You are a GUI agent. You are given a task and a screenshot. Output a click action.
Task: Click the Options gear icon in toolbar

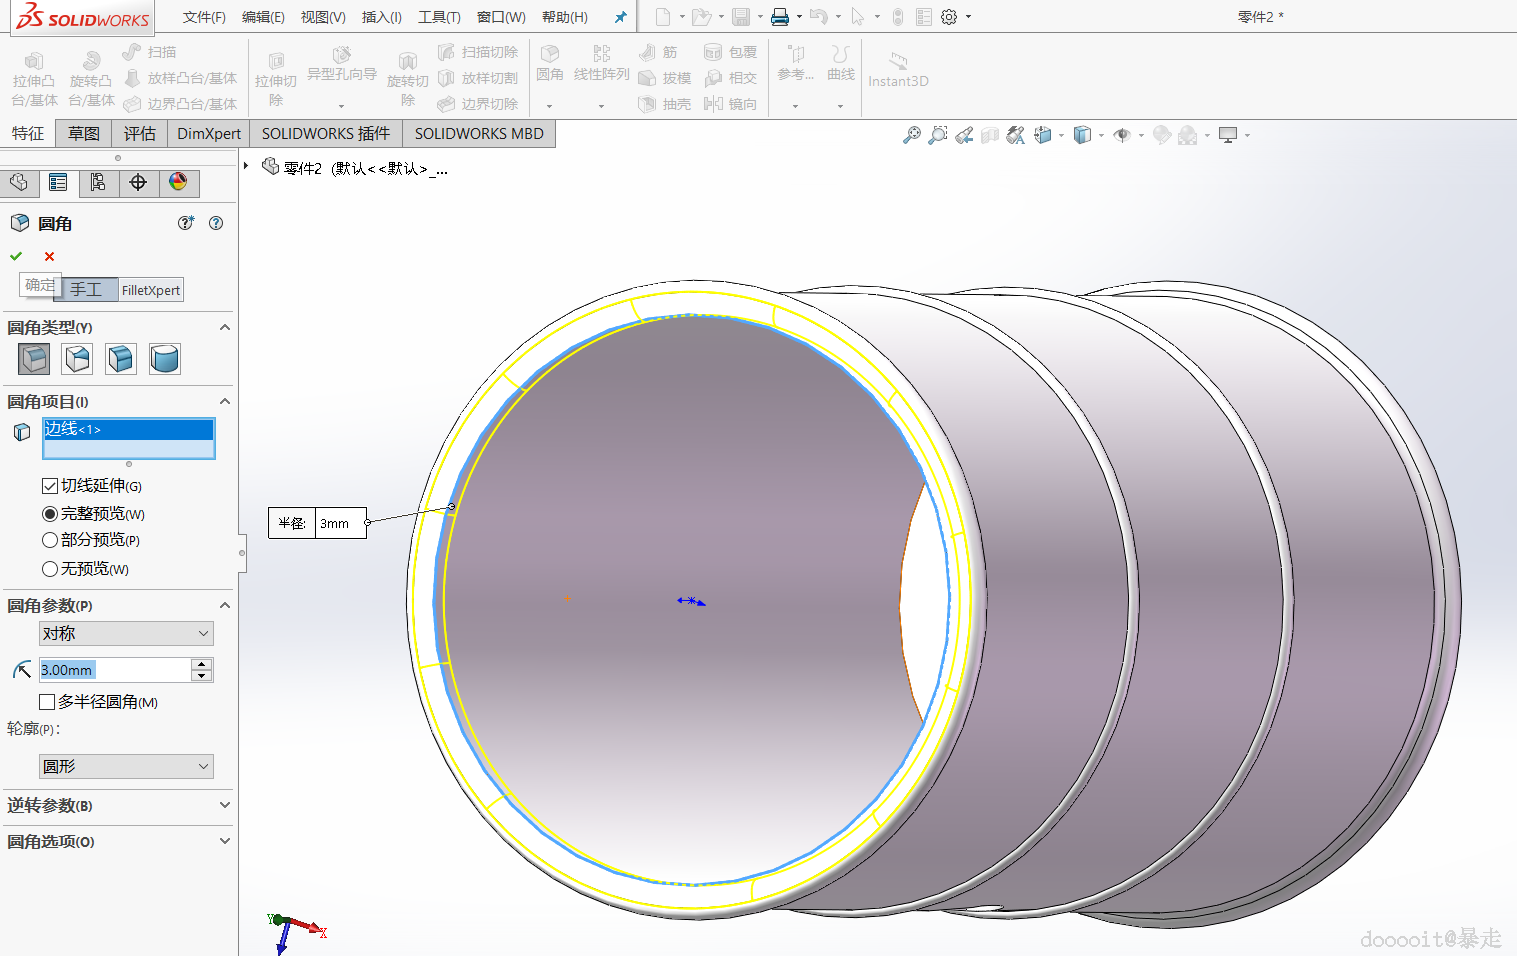(x=949, y=17)
